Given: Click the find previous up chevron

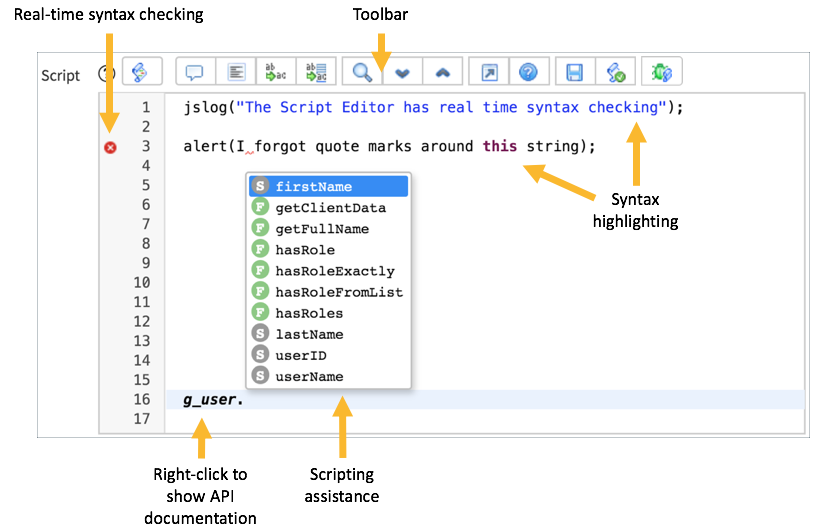Looking at the screenshot, I should tap(442, 73).
